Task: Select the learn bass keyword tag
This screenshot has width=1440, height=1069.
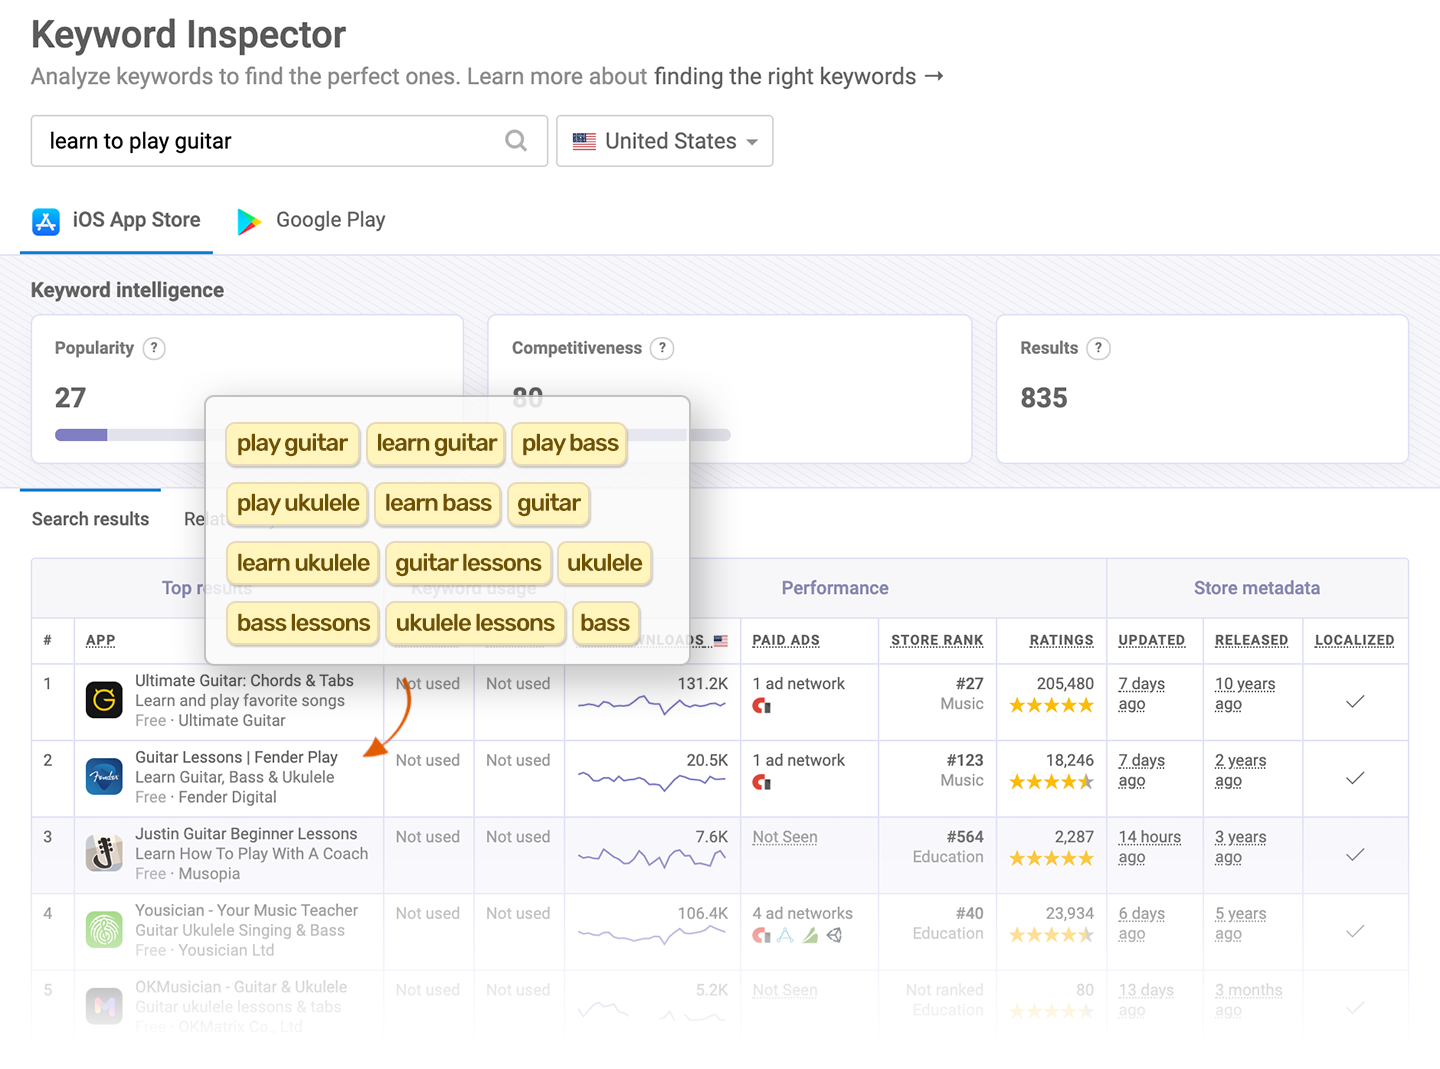Action: [x=438, y=503]
